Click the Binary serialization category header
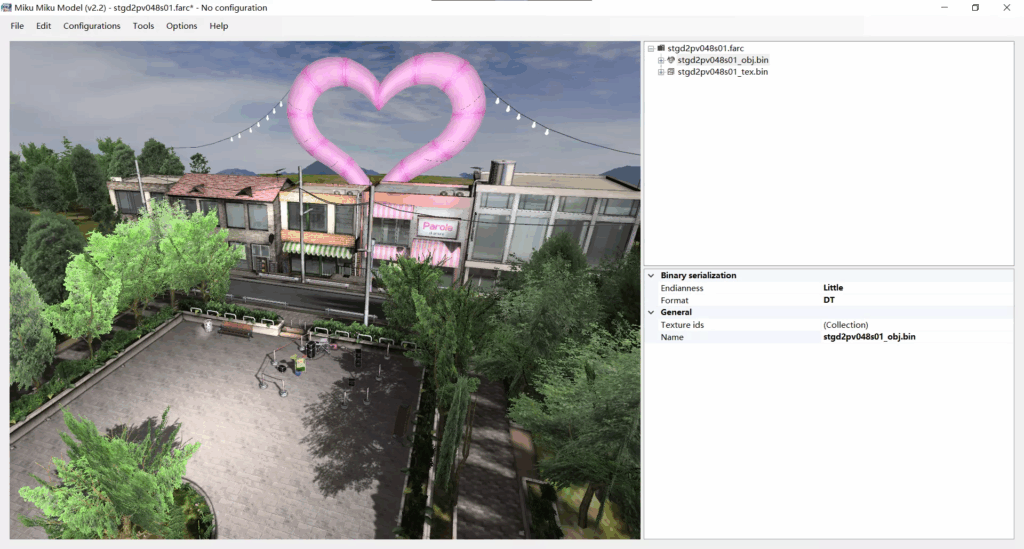Screen dimensions: 1024x549 (698, 275)
